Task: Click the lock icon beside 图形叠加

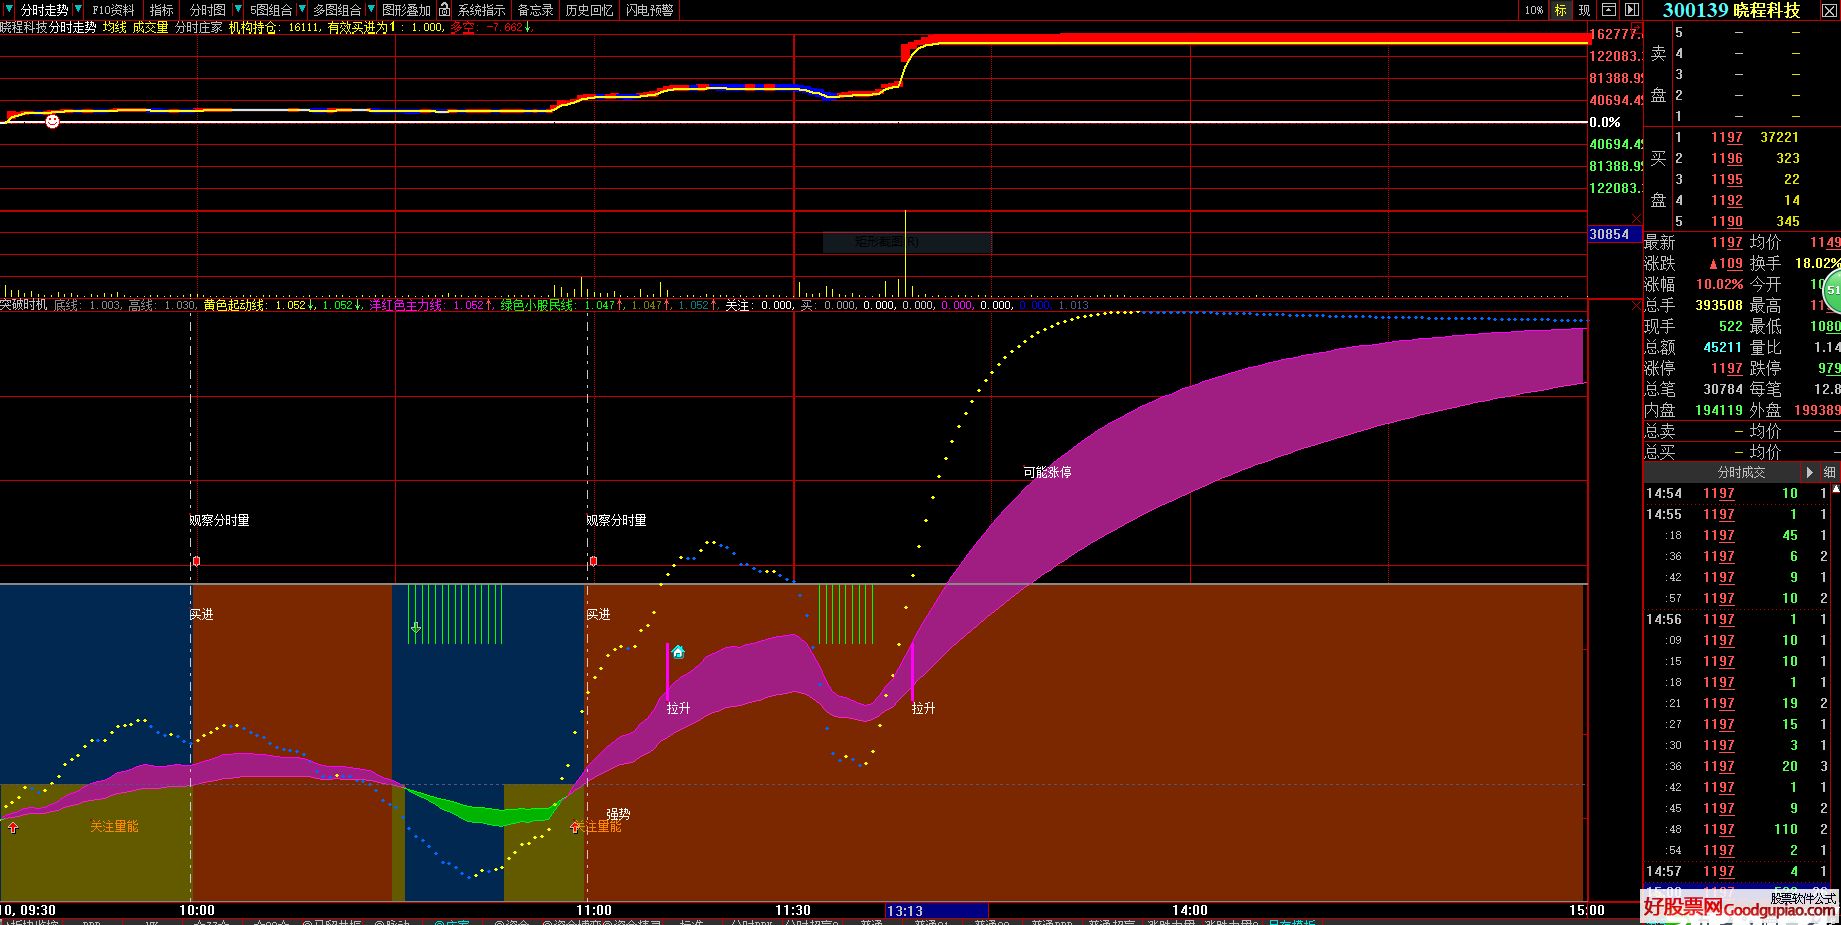Action: click(445, 10)
